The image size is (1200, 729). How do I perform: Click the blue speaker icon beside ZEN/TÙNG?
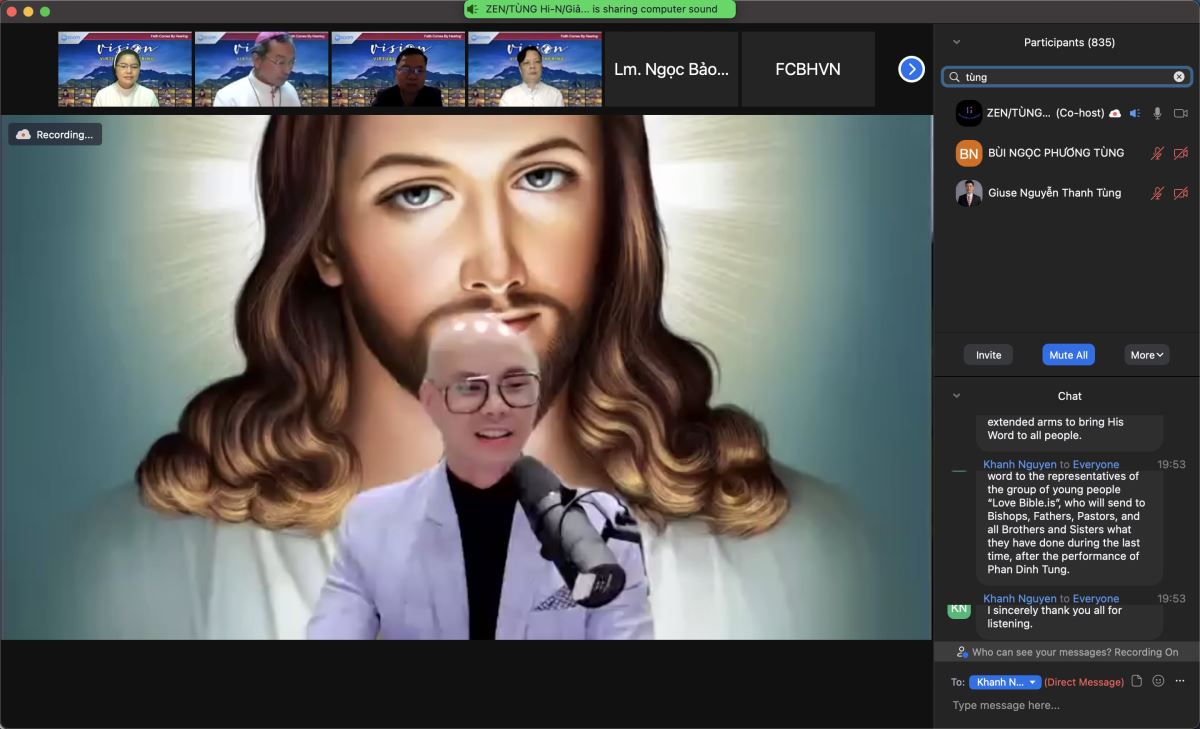tap(1135, 113)
